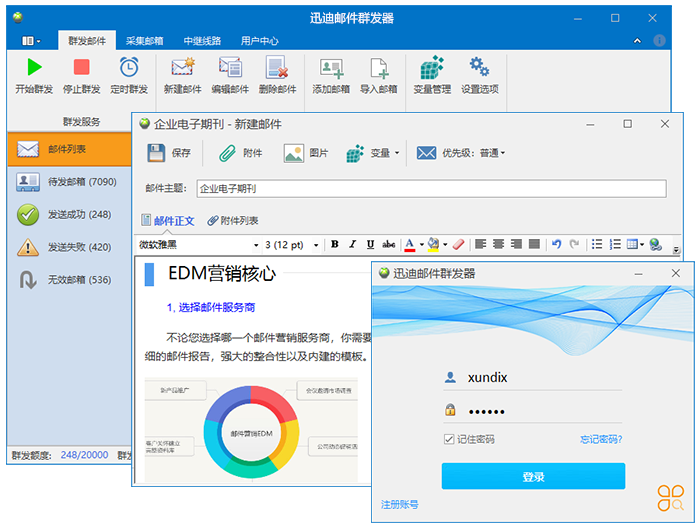Insert a picture with 图片 icon
700x529 pixels.
pyautogui.click(x=294, y=153)
